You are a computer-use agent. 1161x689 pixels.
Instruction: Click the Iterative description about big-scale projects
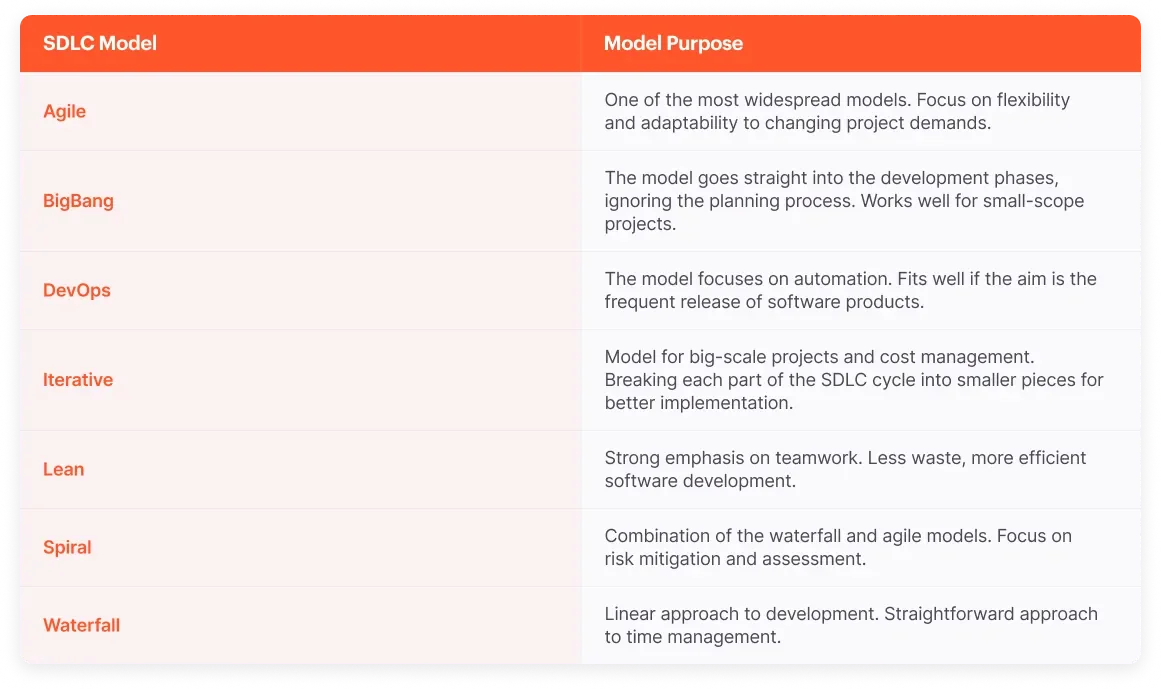[854, 380]
